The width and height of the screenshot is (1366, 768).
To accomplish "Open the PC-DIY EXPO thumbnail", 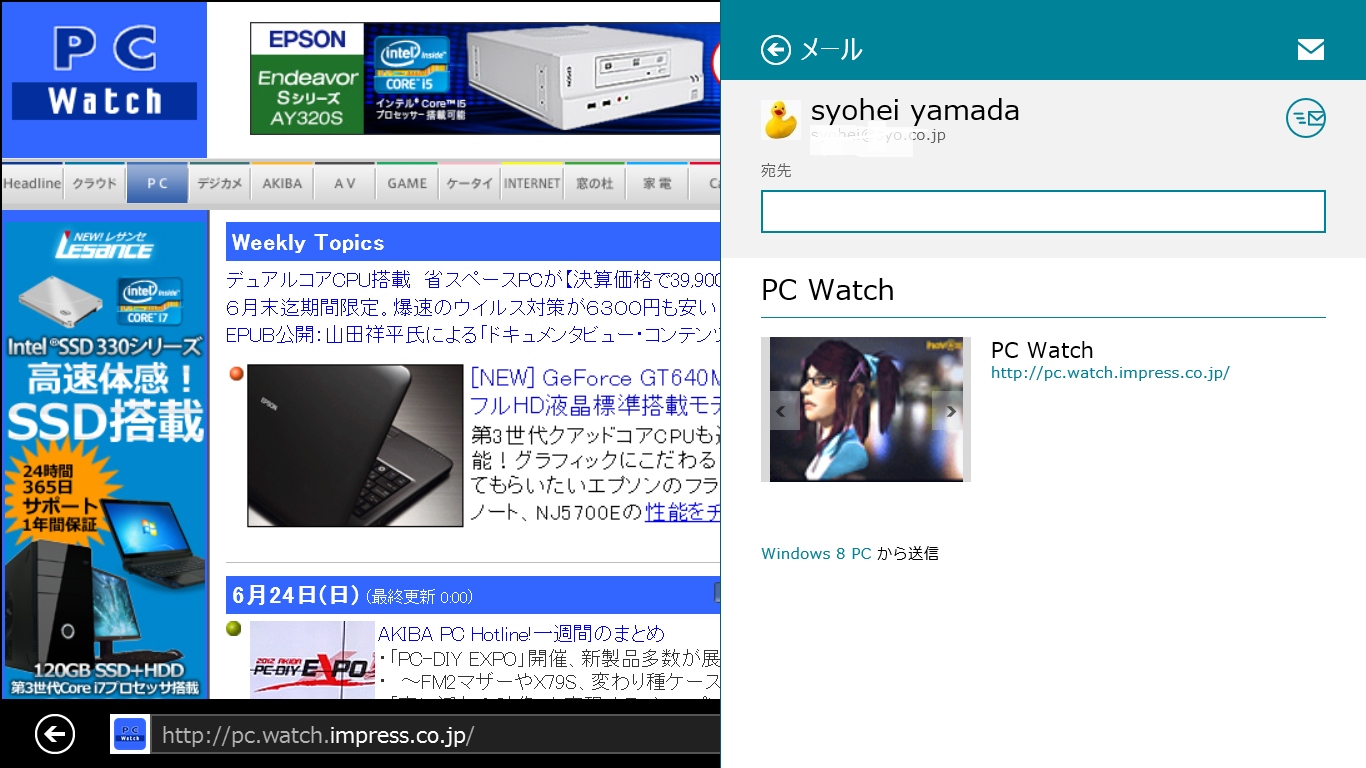I will [313, 660].
